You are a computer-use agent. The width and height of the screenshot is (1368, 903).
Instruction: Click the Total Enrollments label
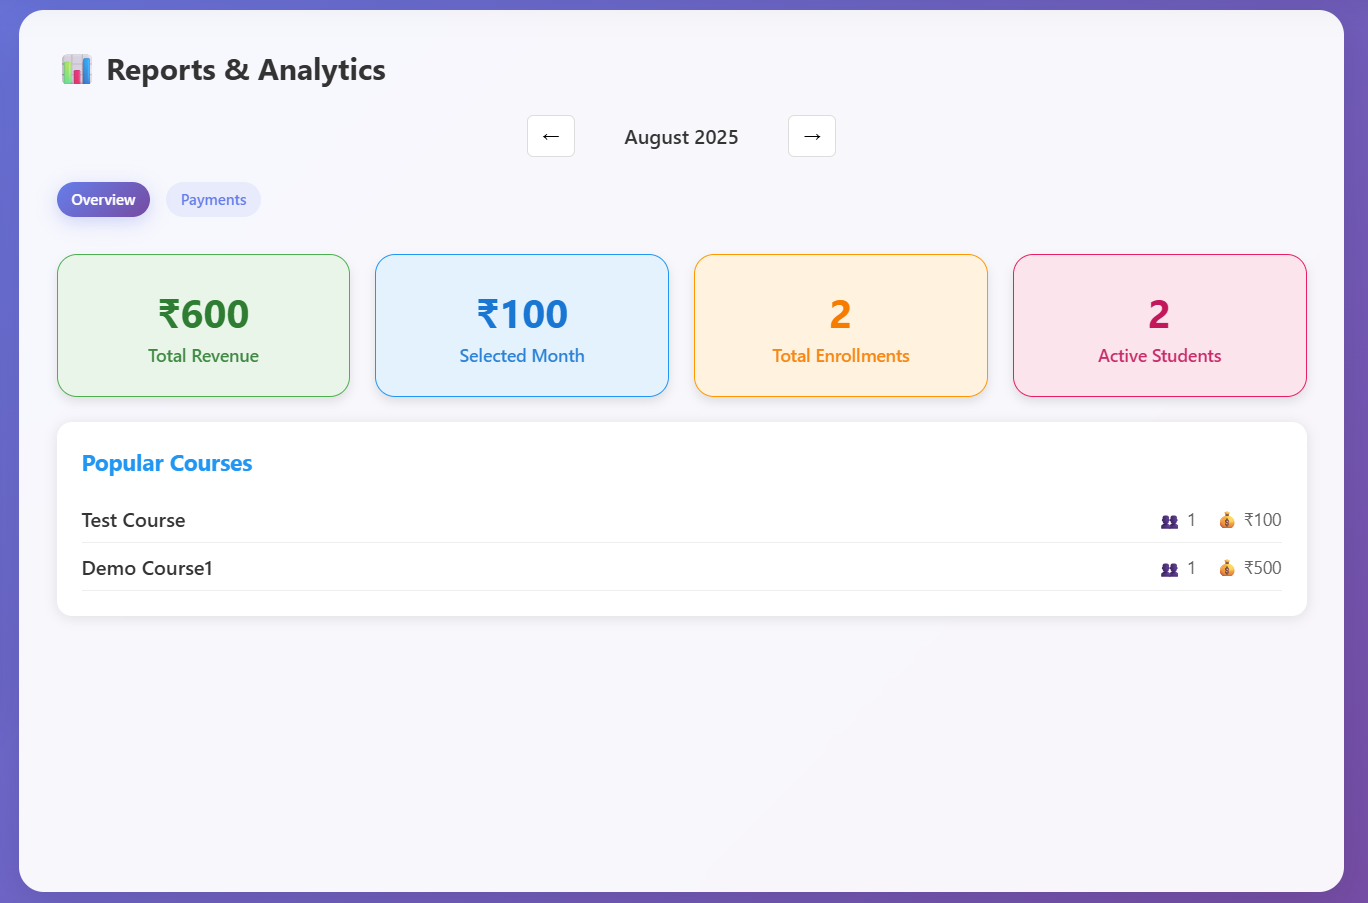[x=841, y=356]
